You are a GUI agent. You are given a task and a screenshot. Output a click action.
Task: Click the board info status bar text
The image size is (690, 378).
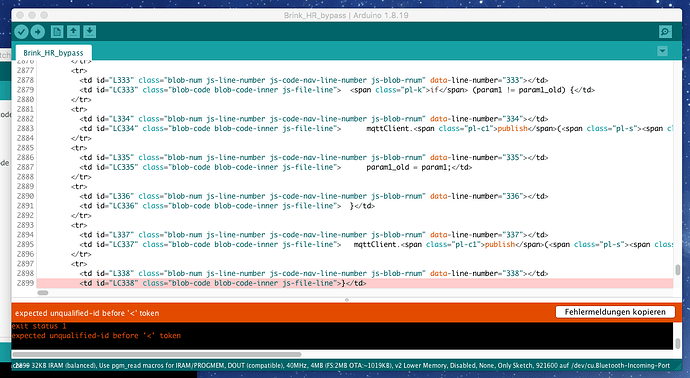(x=341, y=365)
